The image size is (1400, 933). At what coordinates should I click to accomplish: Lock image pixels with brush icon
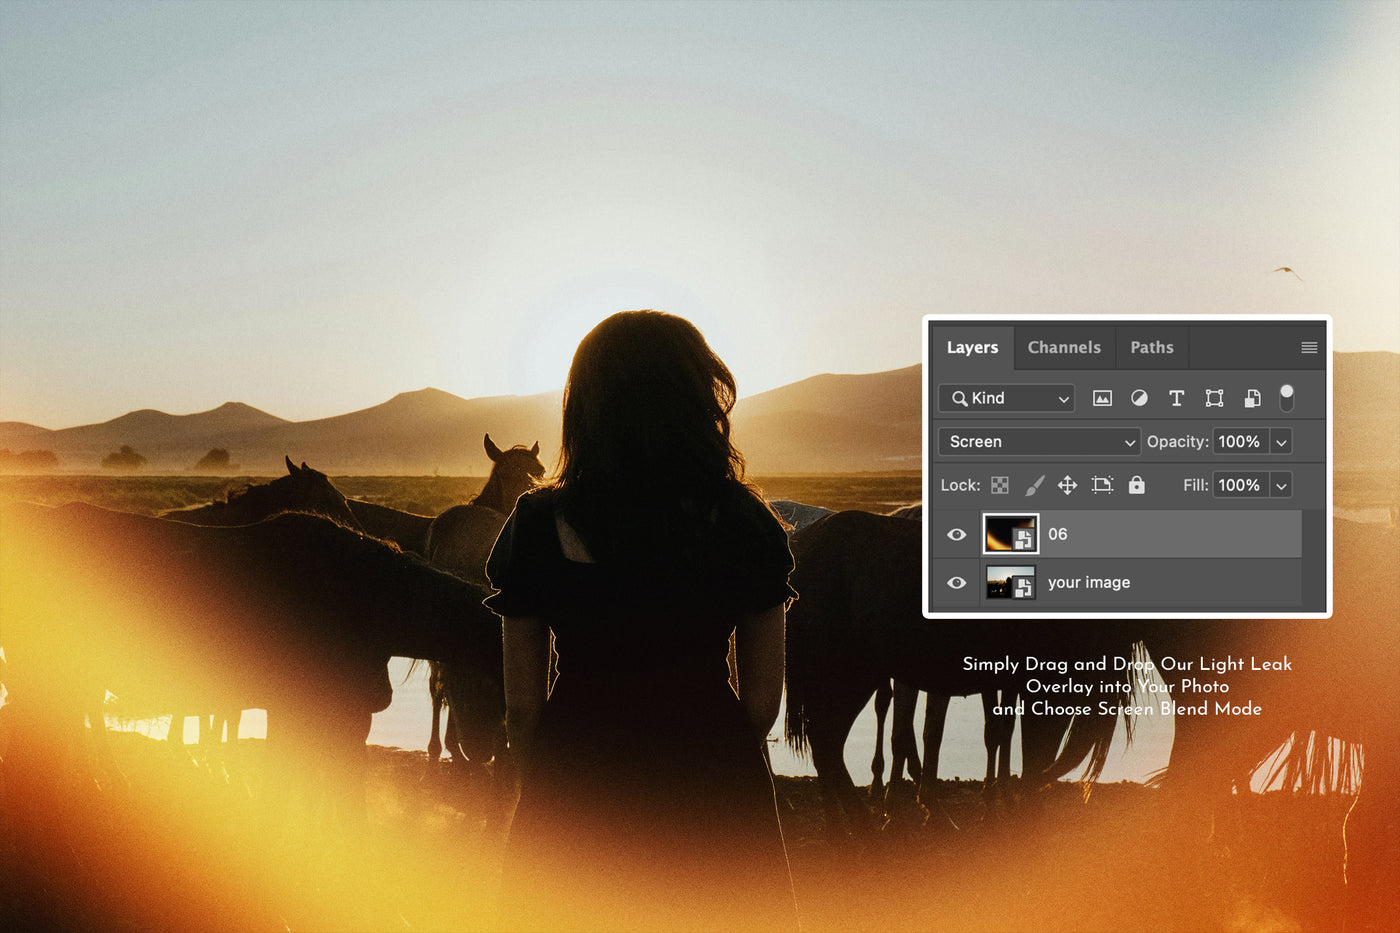[1034, 485]
